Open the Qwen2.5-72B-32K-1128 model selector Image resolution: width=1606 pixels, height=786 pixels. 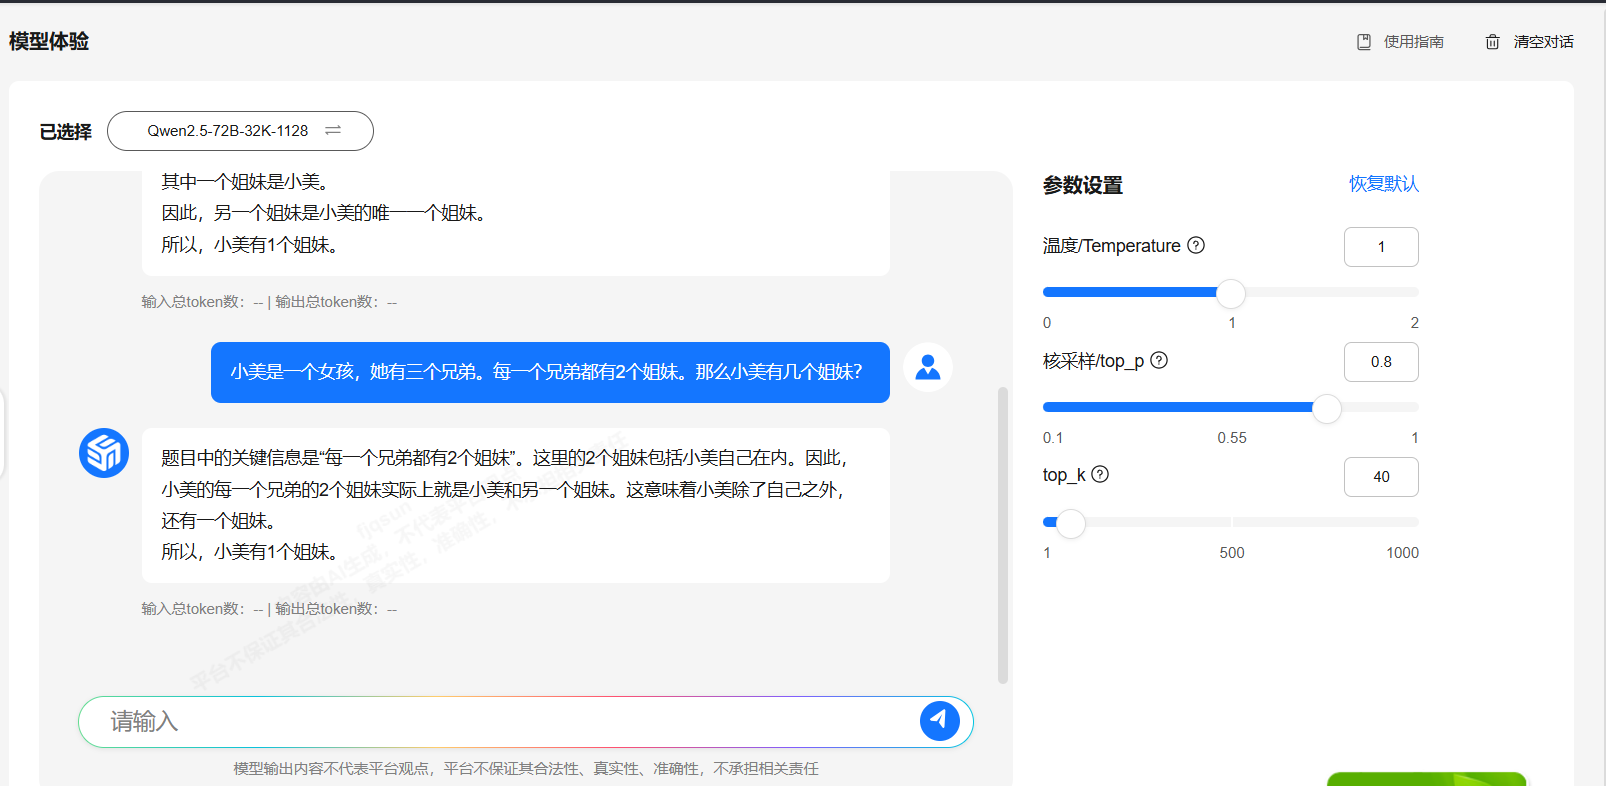tap(240, 131)
